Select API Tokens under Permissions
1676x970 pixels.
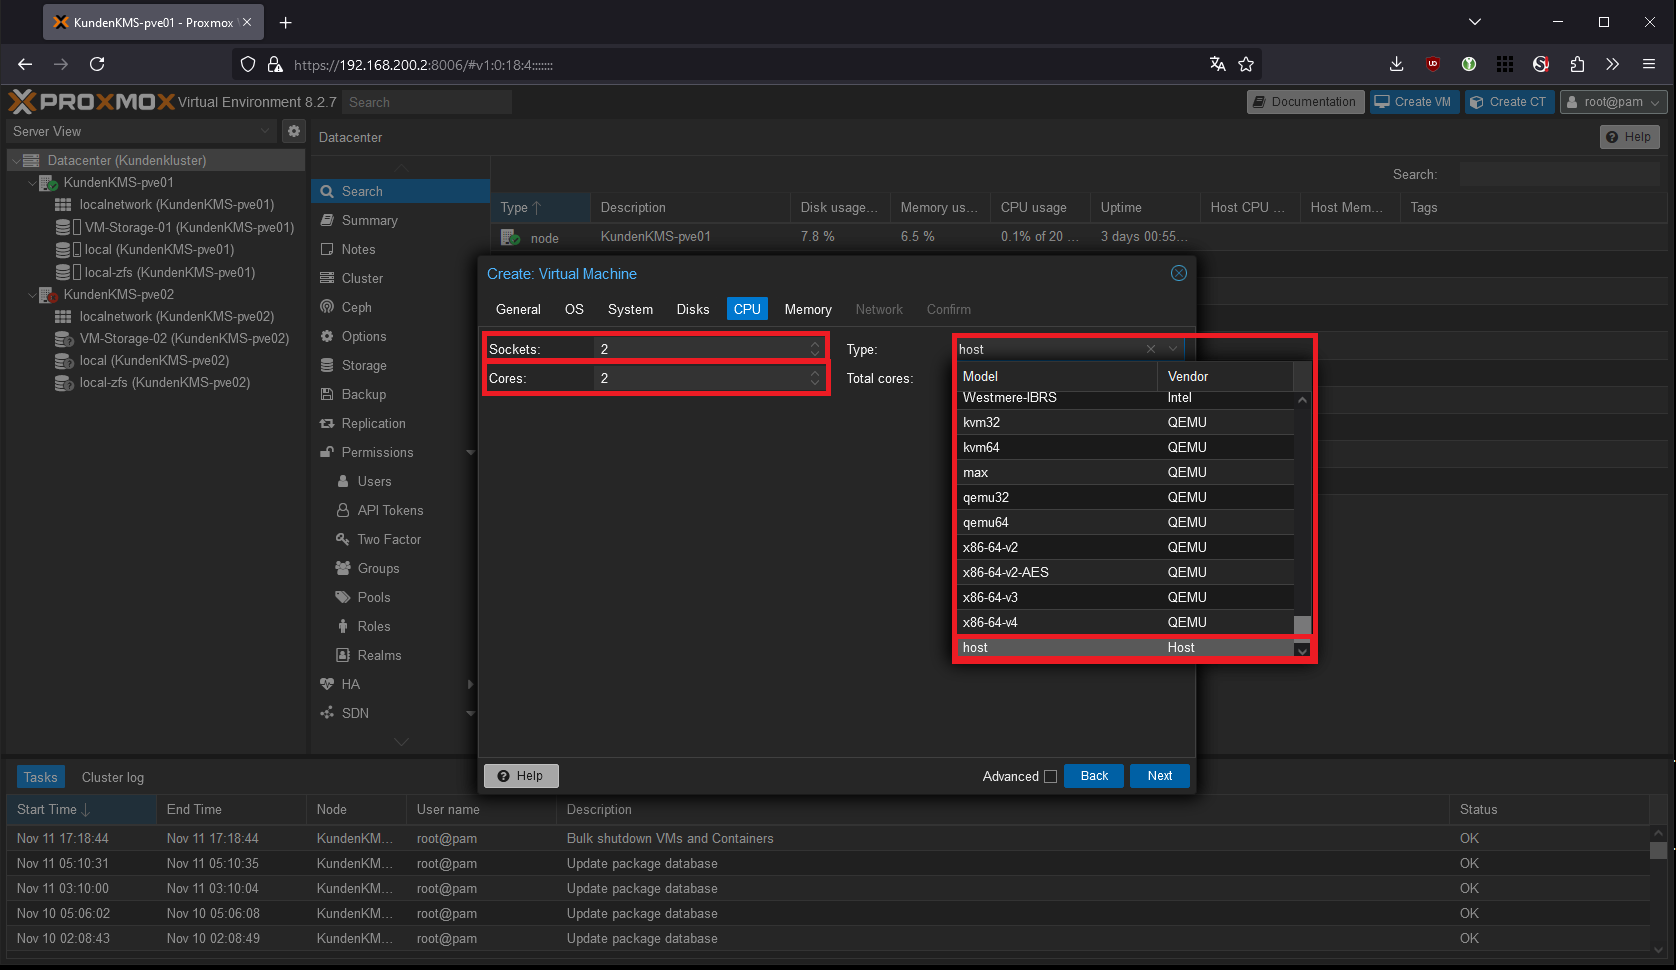pyautogui.click(x=390, y=510)
